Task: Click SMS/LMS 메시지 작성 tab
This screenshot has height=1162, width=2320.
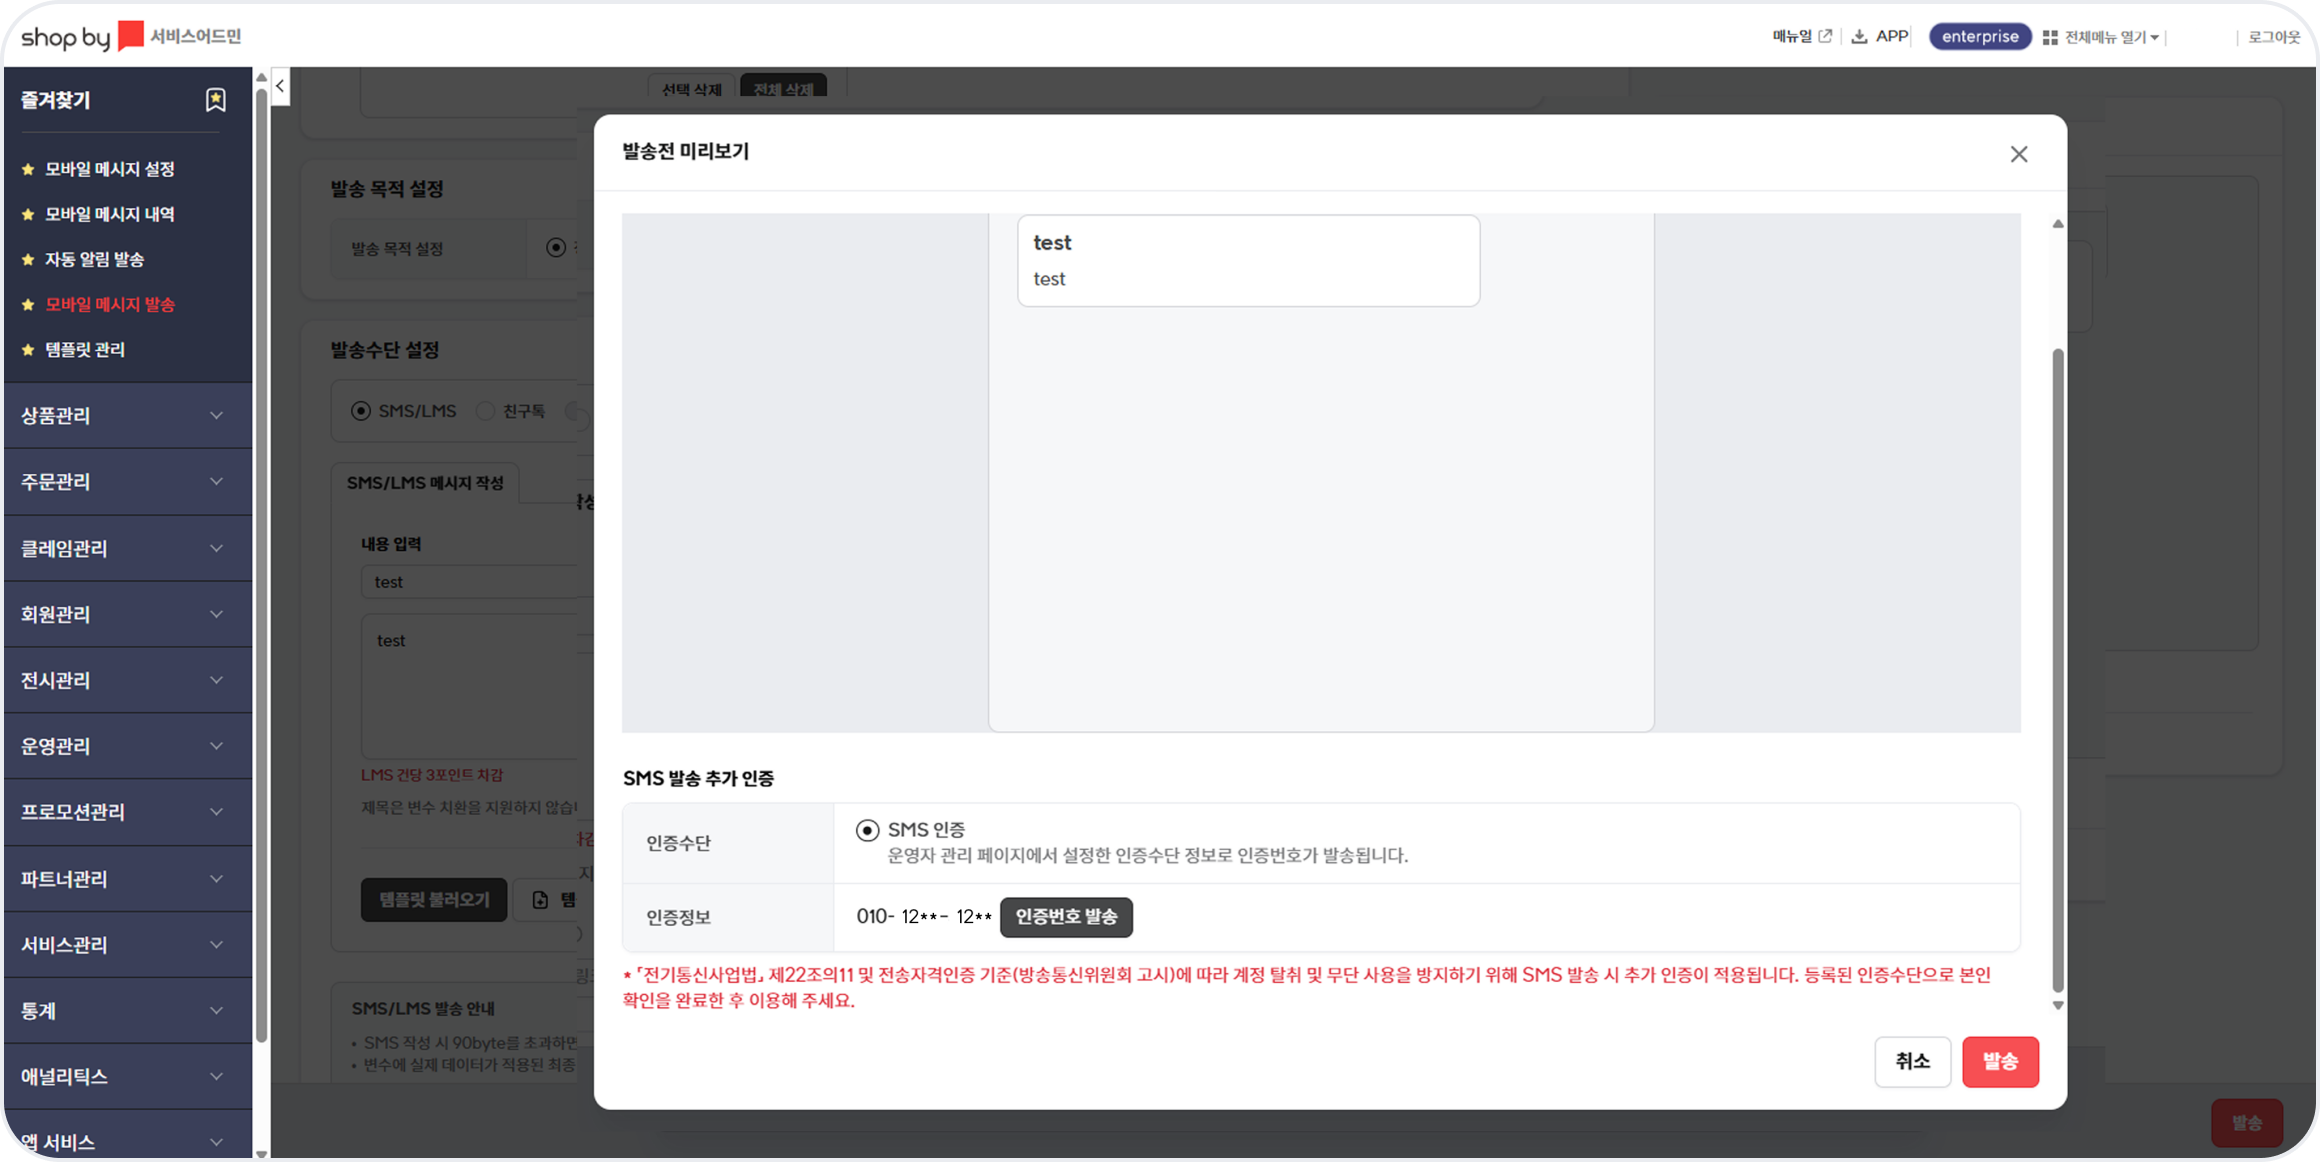Action: 425,483
